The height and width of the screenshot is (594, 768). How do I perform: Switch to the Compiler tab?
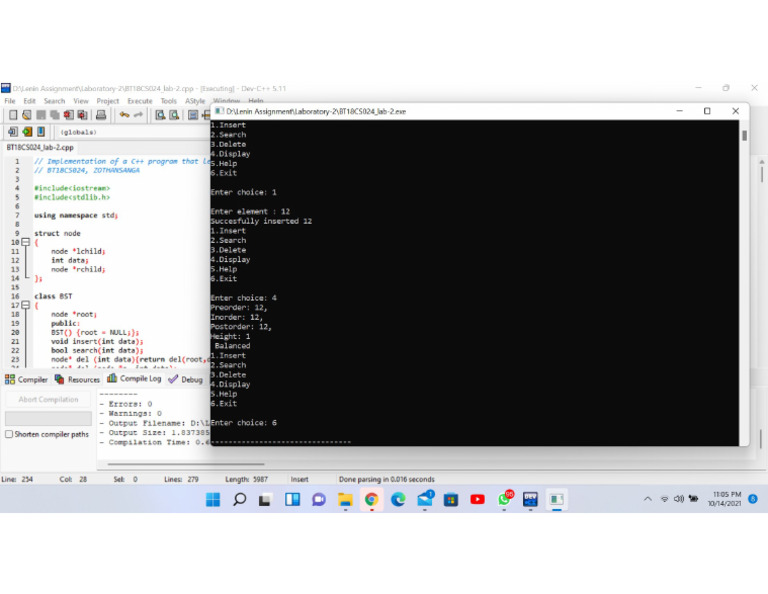coord(26,380)
